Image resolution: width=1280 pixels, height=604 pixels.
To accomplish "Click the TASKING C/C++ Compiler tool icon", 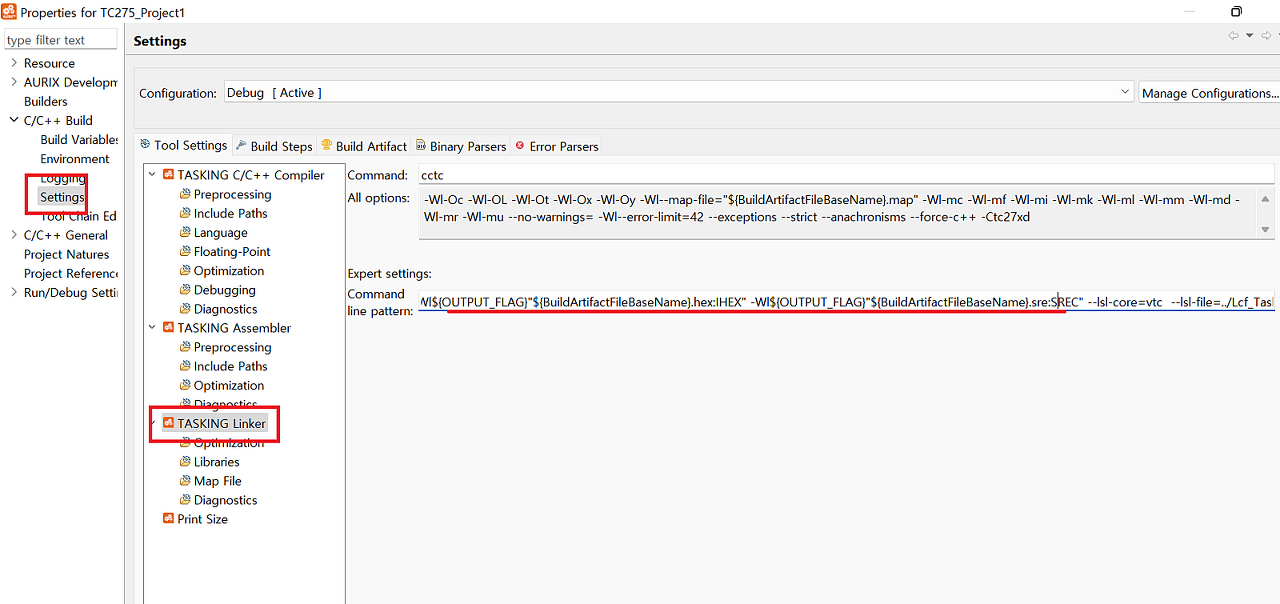I will (169, 175).
